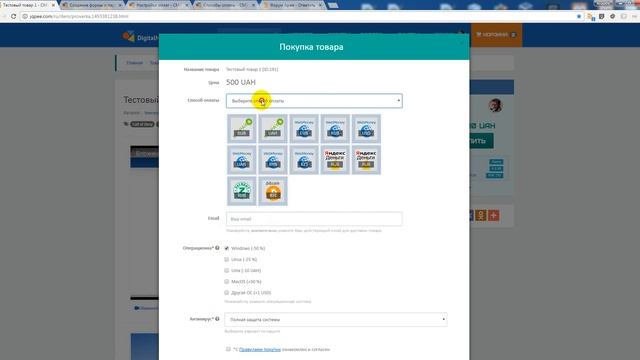Enable the MacOS (+50 %) checkbox
Viewport: 640px width, 360px height.
227,281
